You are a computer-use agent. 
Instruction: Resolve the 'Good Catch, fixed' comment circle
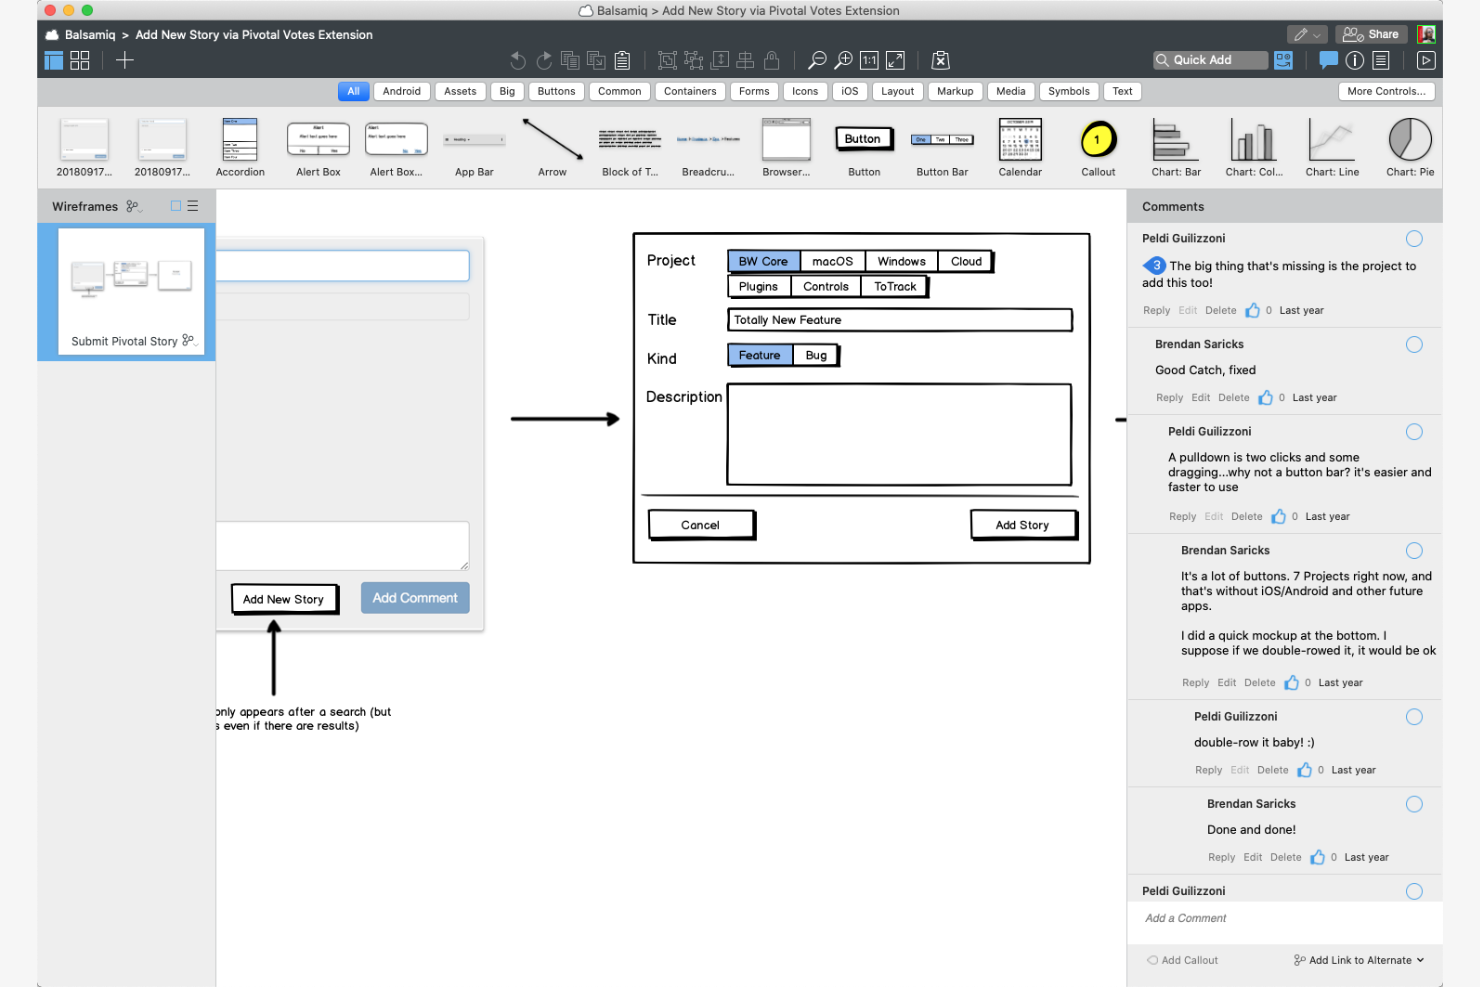click(x=1414, y=345)
